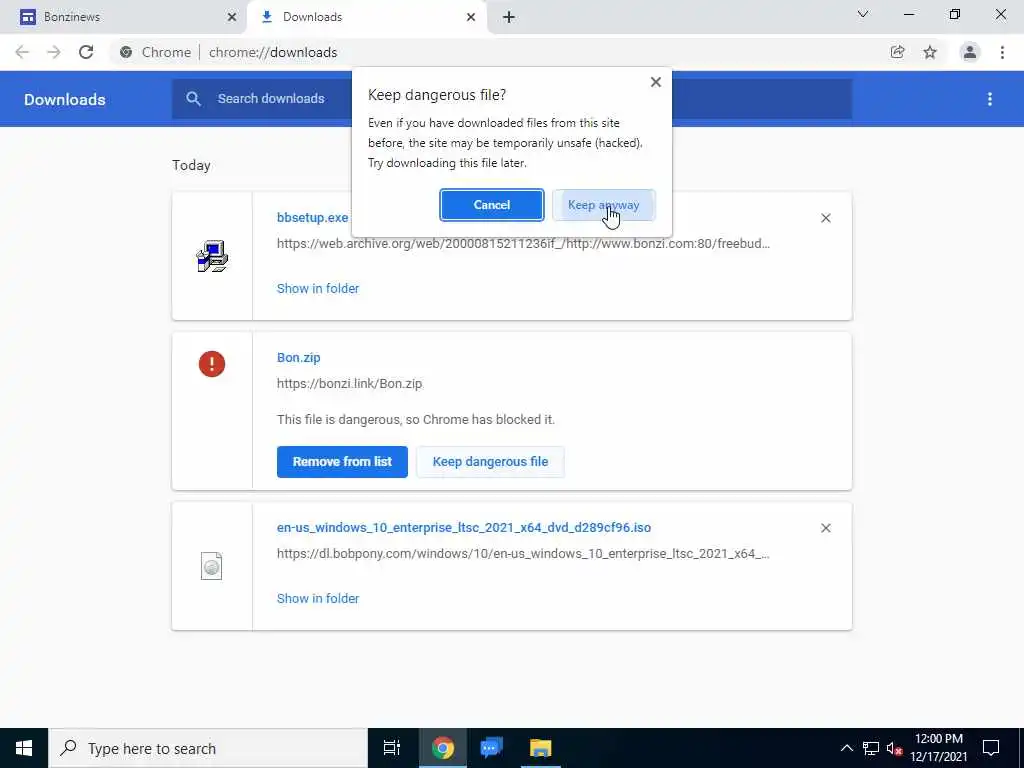Bookmark this page with the star

[x=930, y=52]
